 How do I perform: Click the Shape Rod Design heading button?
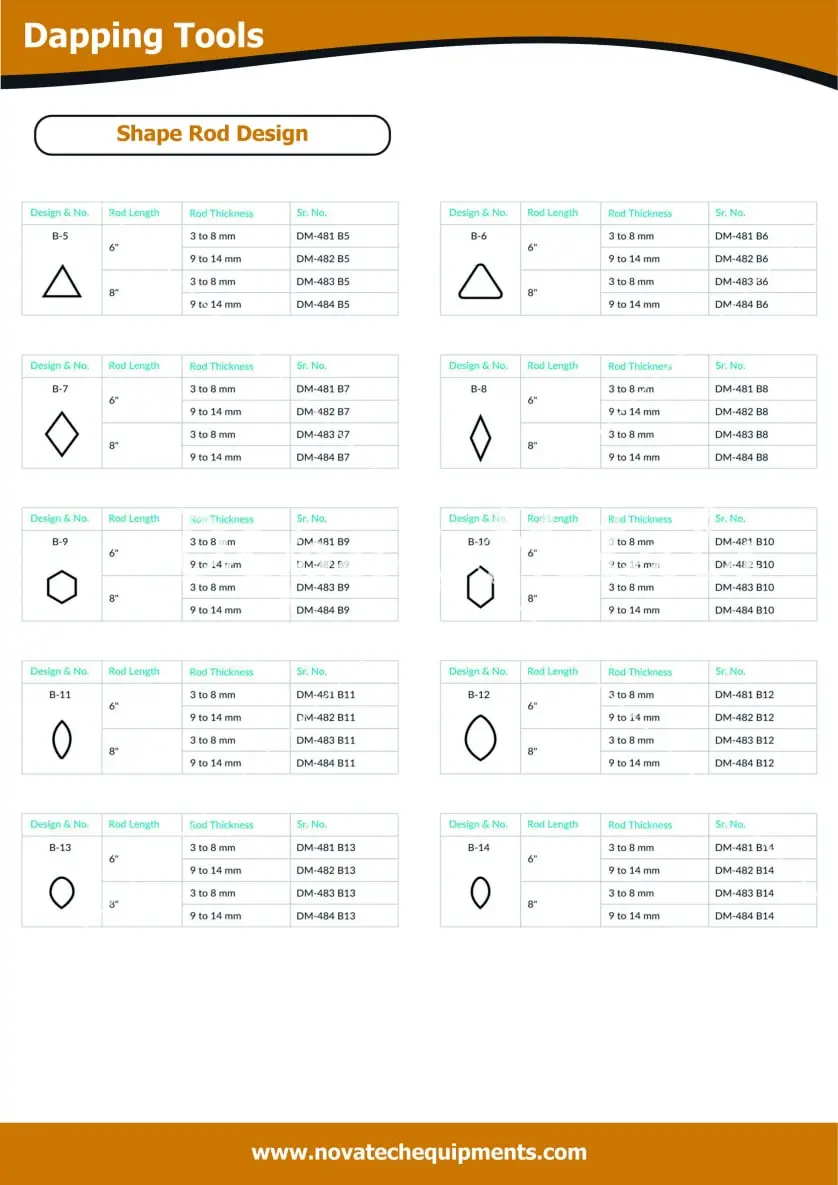click(x=212, y=134)
